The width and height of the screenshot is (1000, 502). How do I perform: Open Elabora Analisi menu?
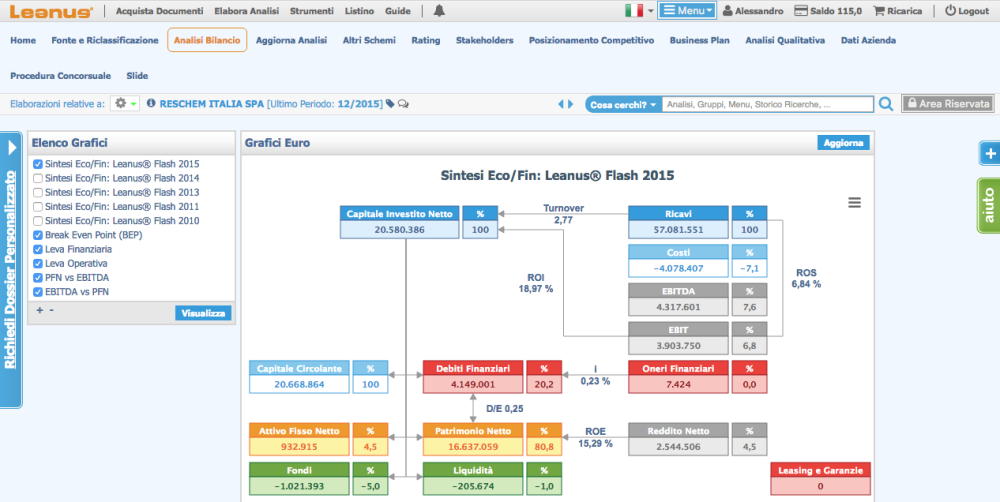pos(247,11)
